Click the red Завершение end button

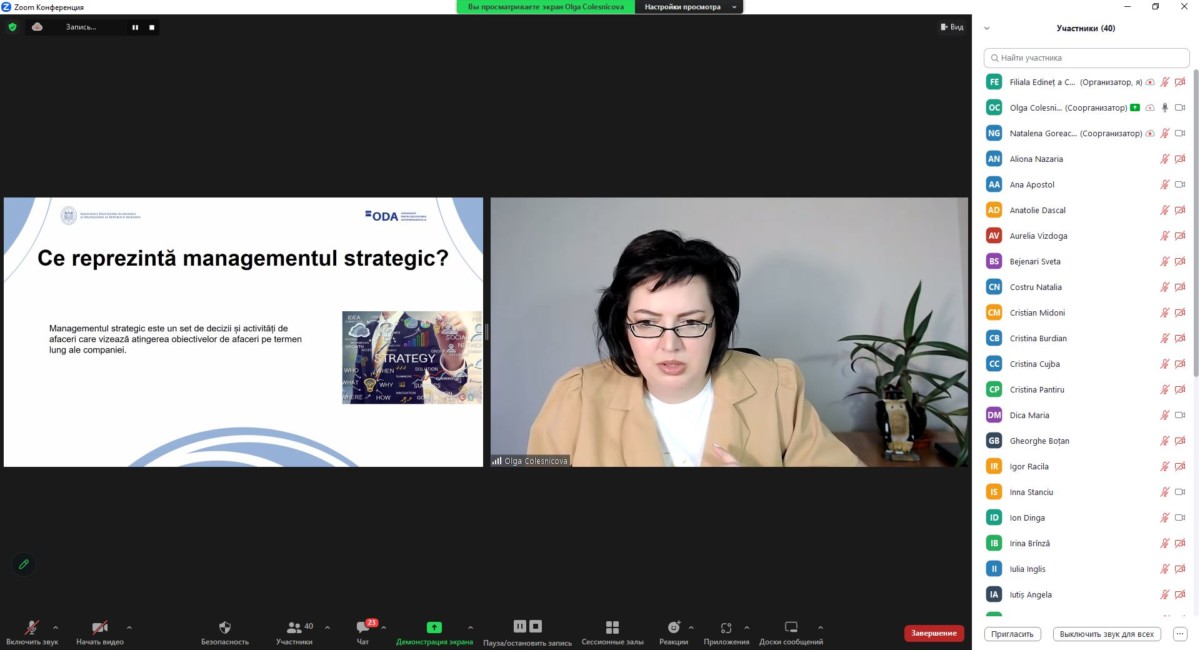[x=934, y=633]
